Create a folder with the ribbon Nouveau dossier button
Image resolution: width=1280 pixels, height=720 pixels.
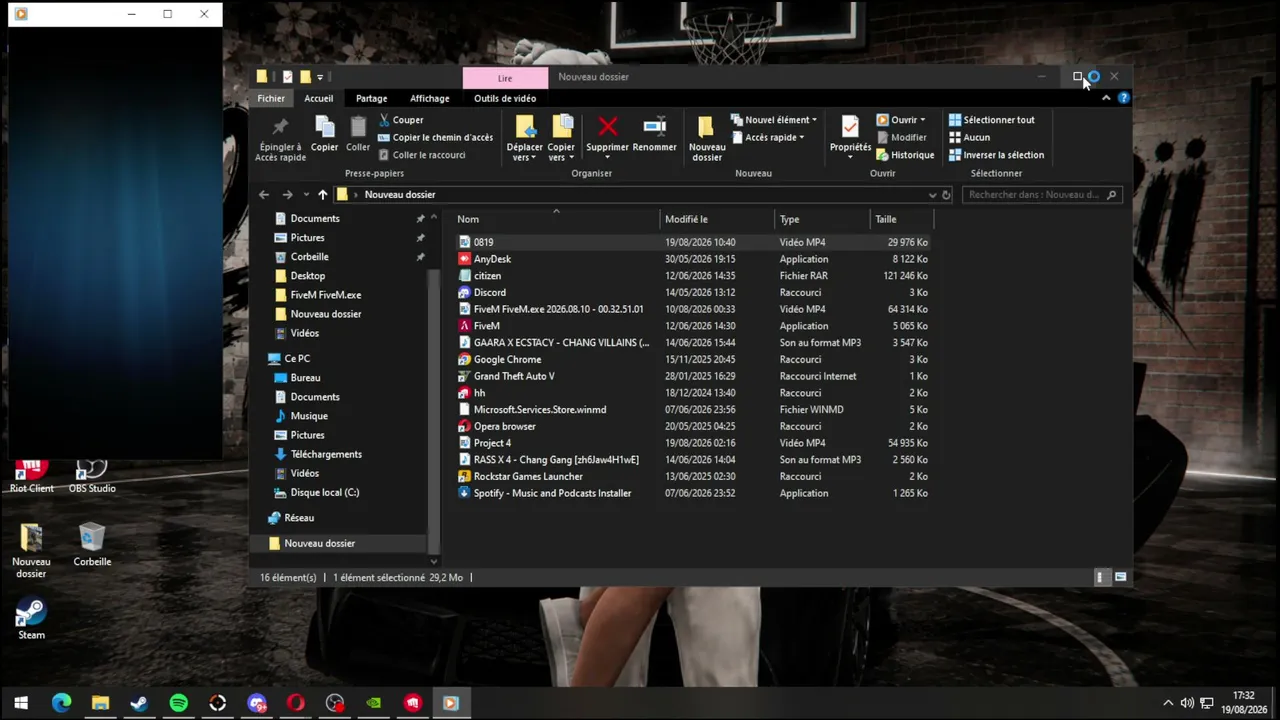(706, 139)
